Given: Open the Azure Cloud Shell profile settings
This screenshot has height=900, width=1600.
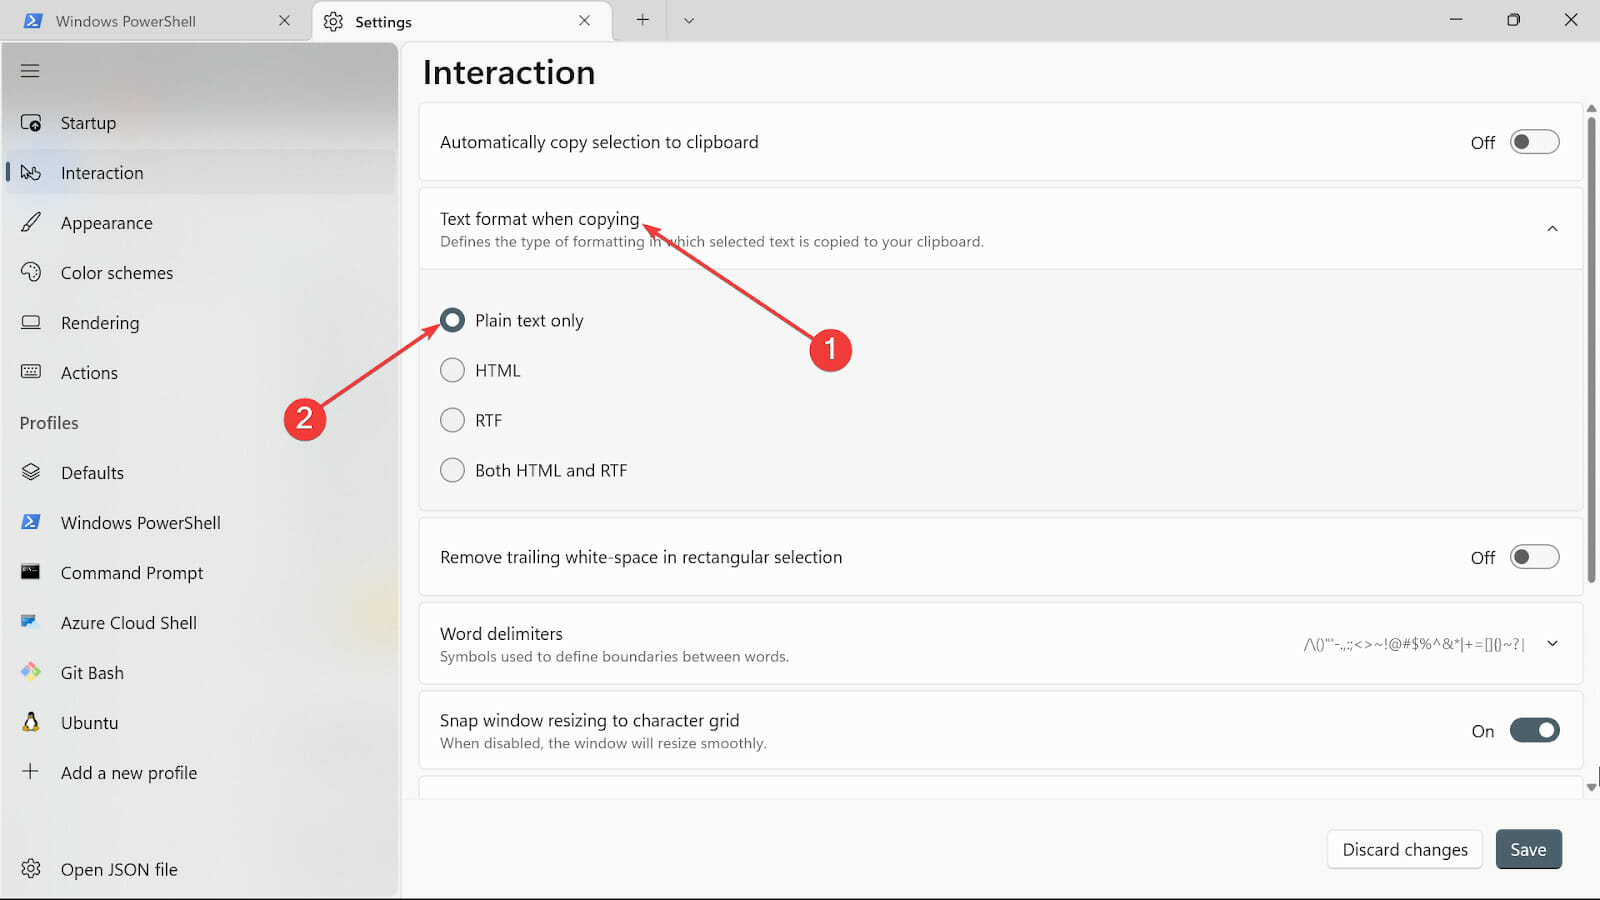Looking at the screenshot, I should point(200,623).
